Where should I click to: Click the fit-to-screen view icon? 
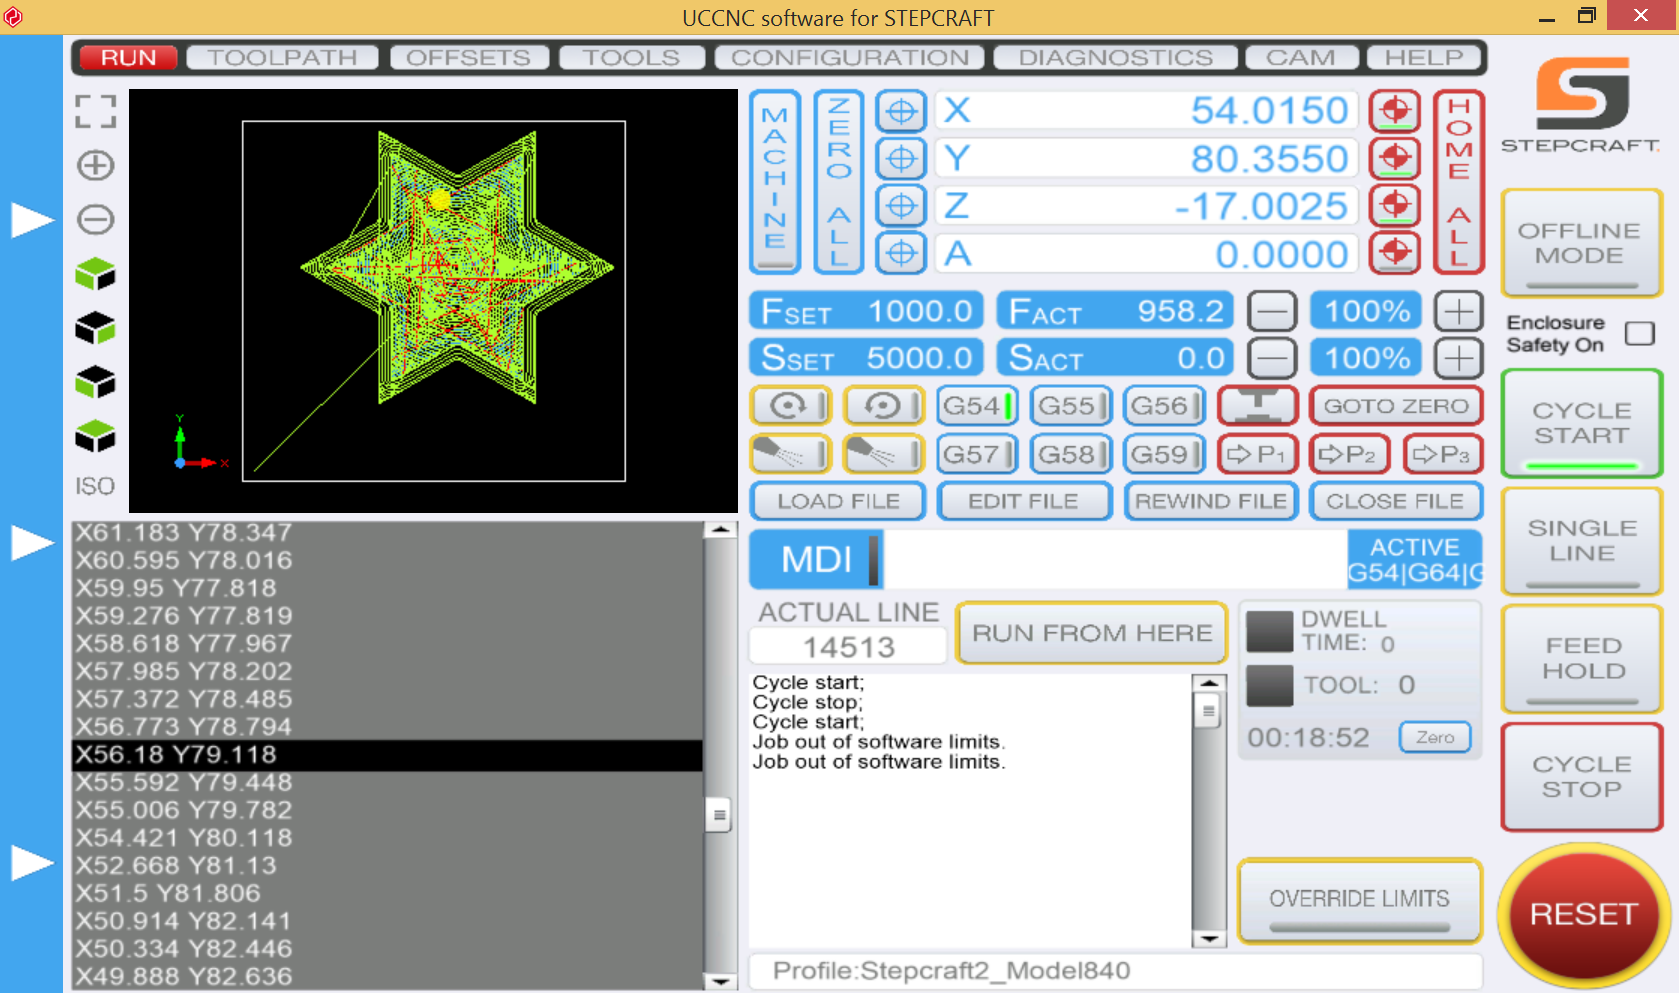pyautogui.click(x=96, y=111)
